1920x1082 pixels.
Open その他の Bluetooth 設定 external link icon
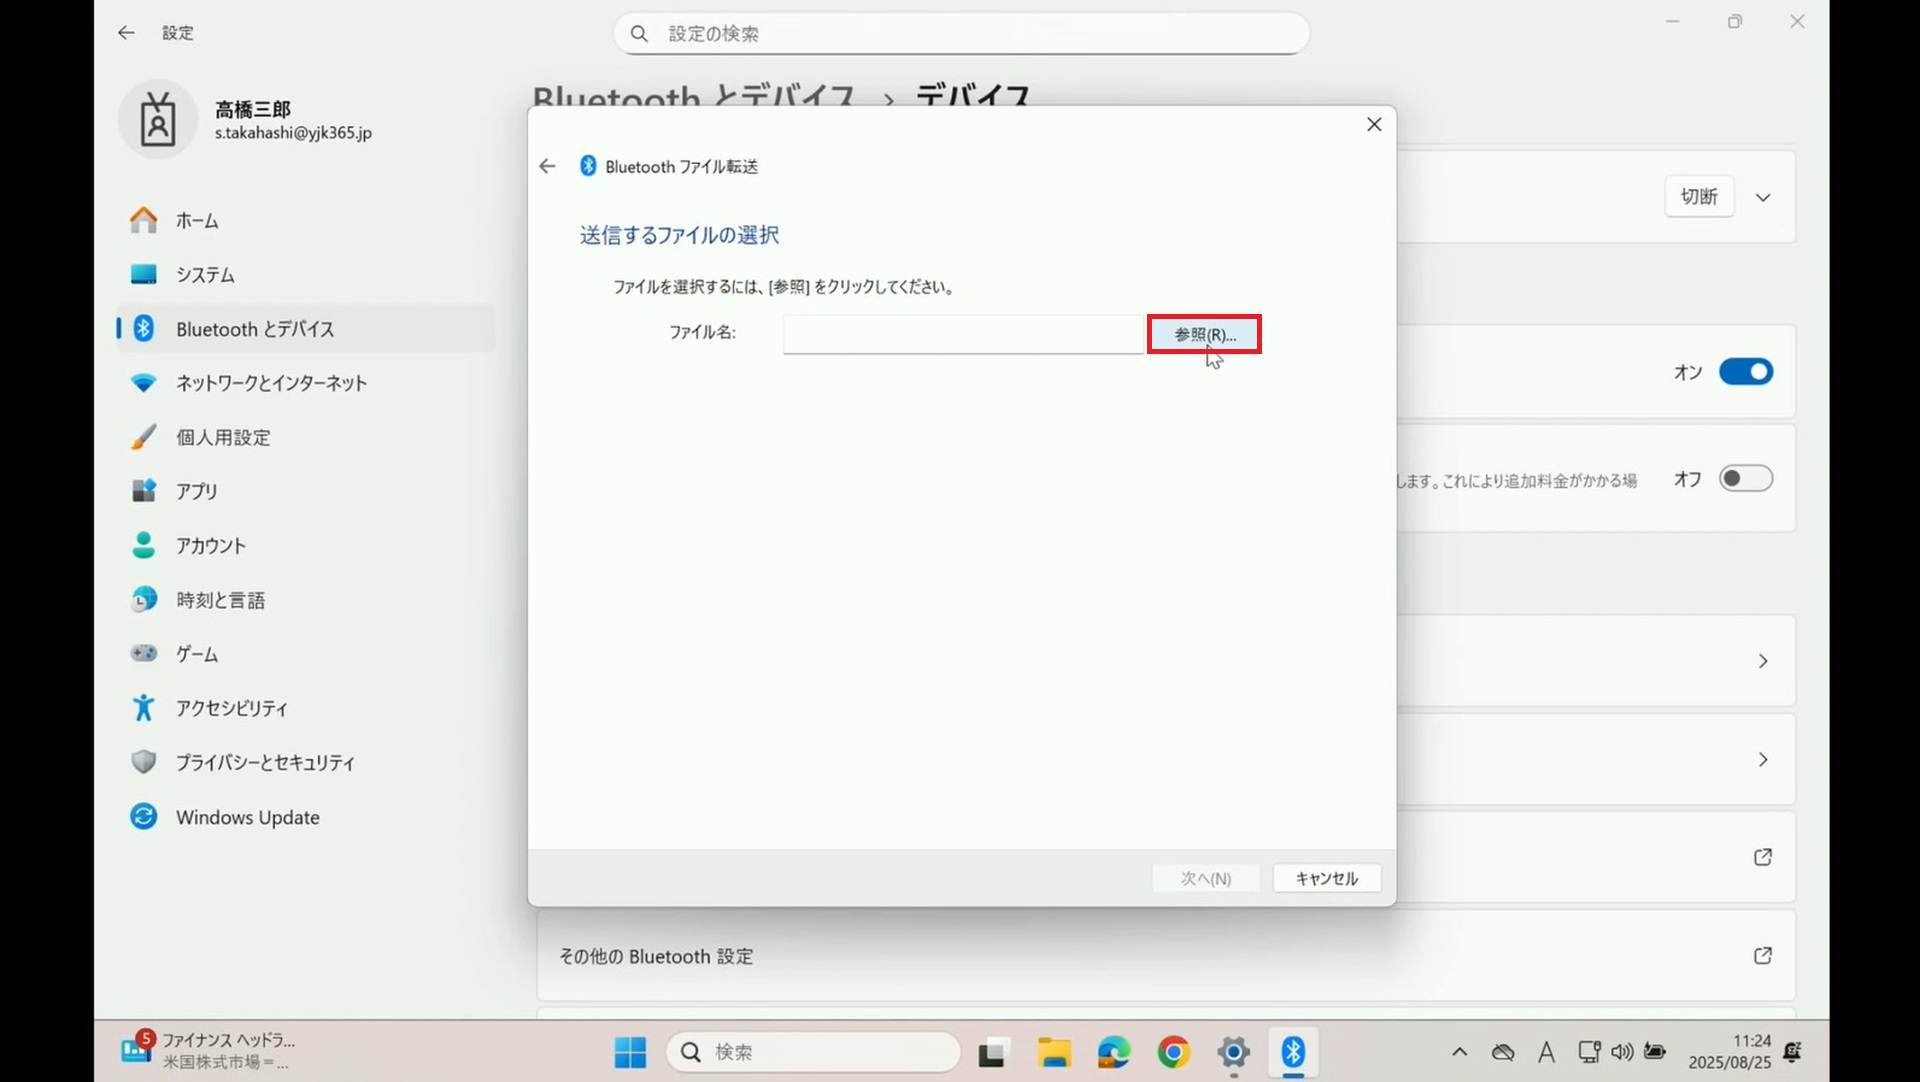pyautogui.click(x=1763, y=956)
